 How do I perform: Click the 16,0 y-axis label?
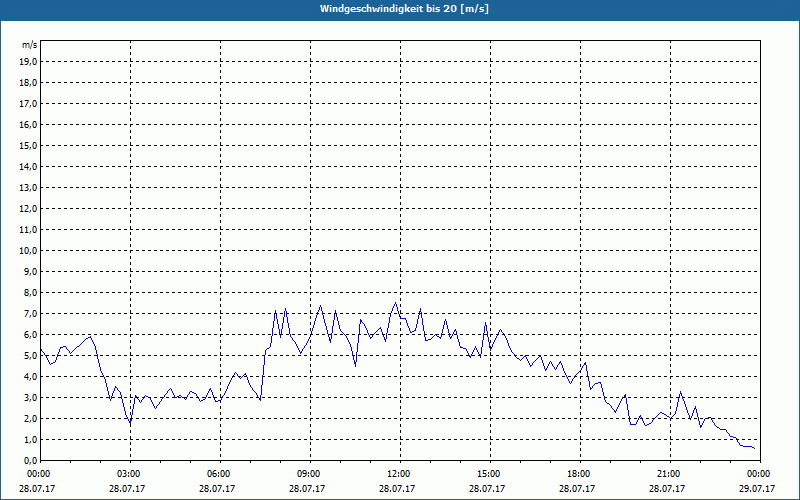pyautogui.click(x=28, y=124)
